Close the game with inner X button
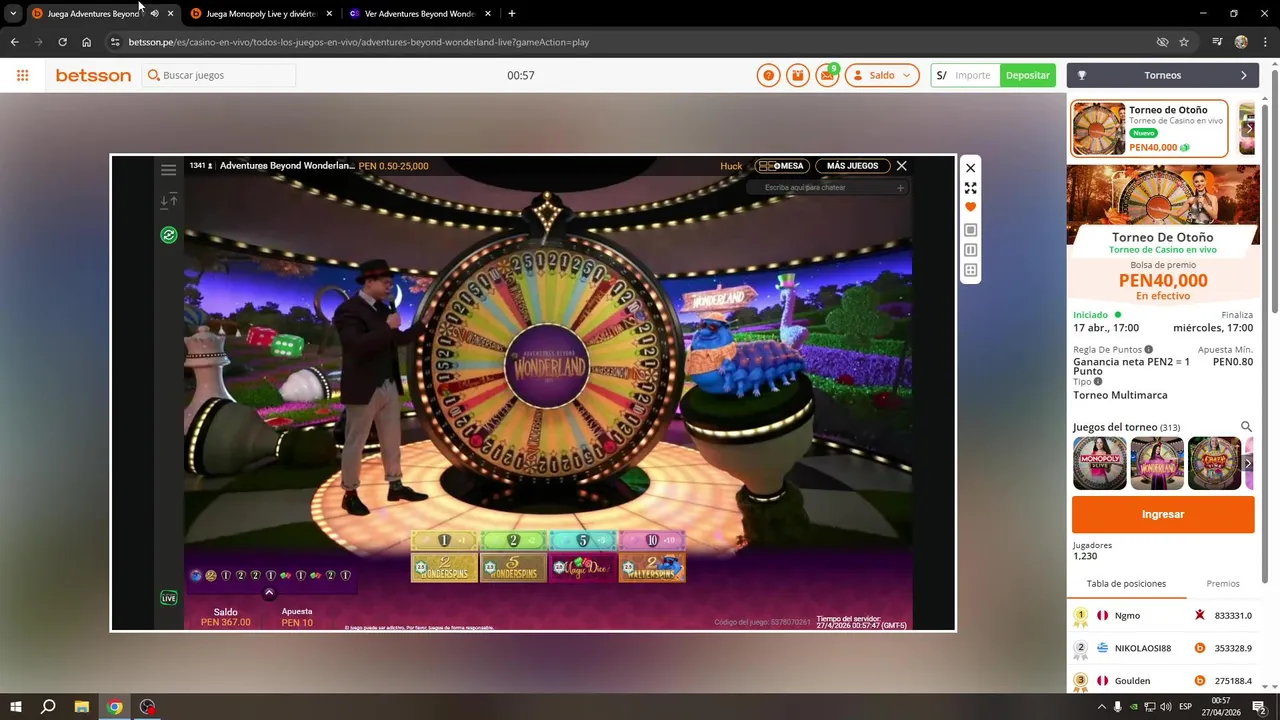 [x=901, y=166]
